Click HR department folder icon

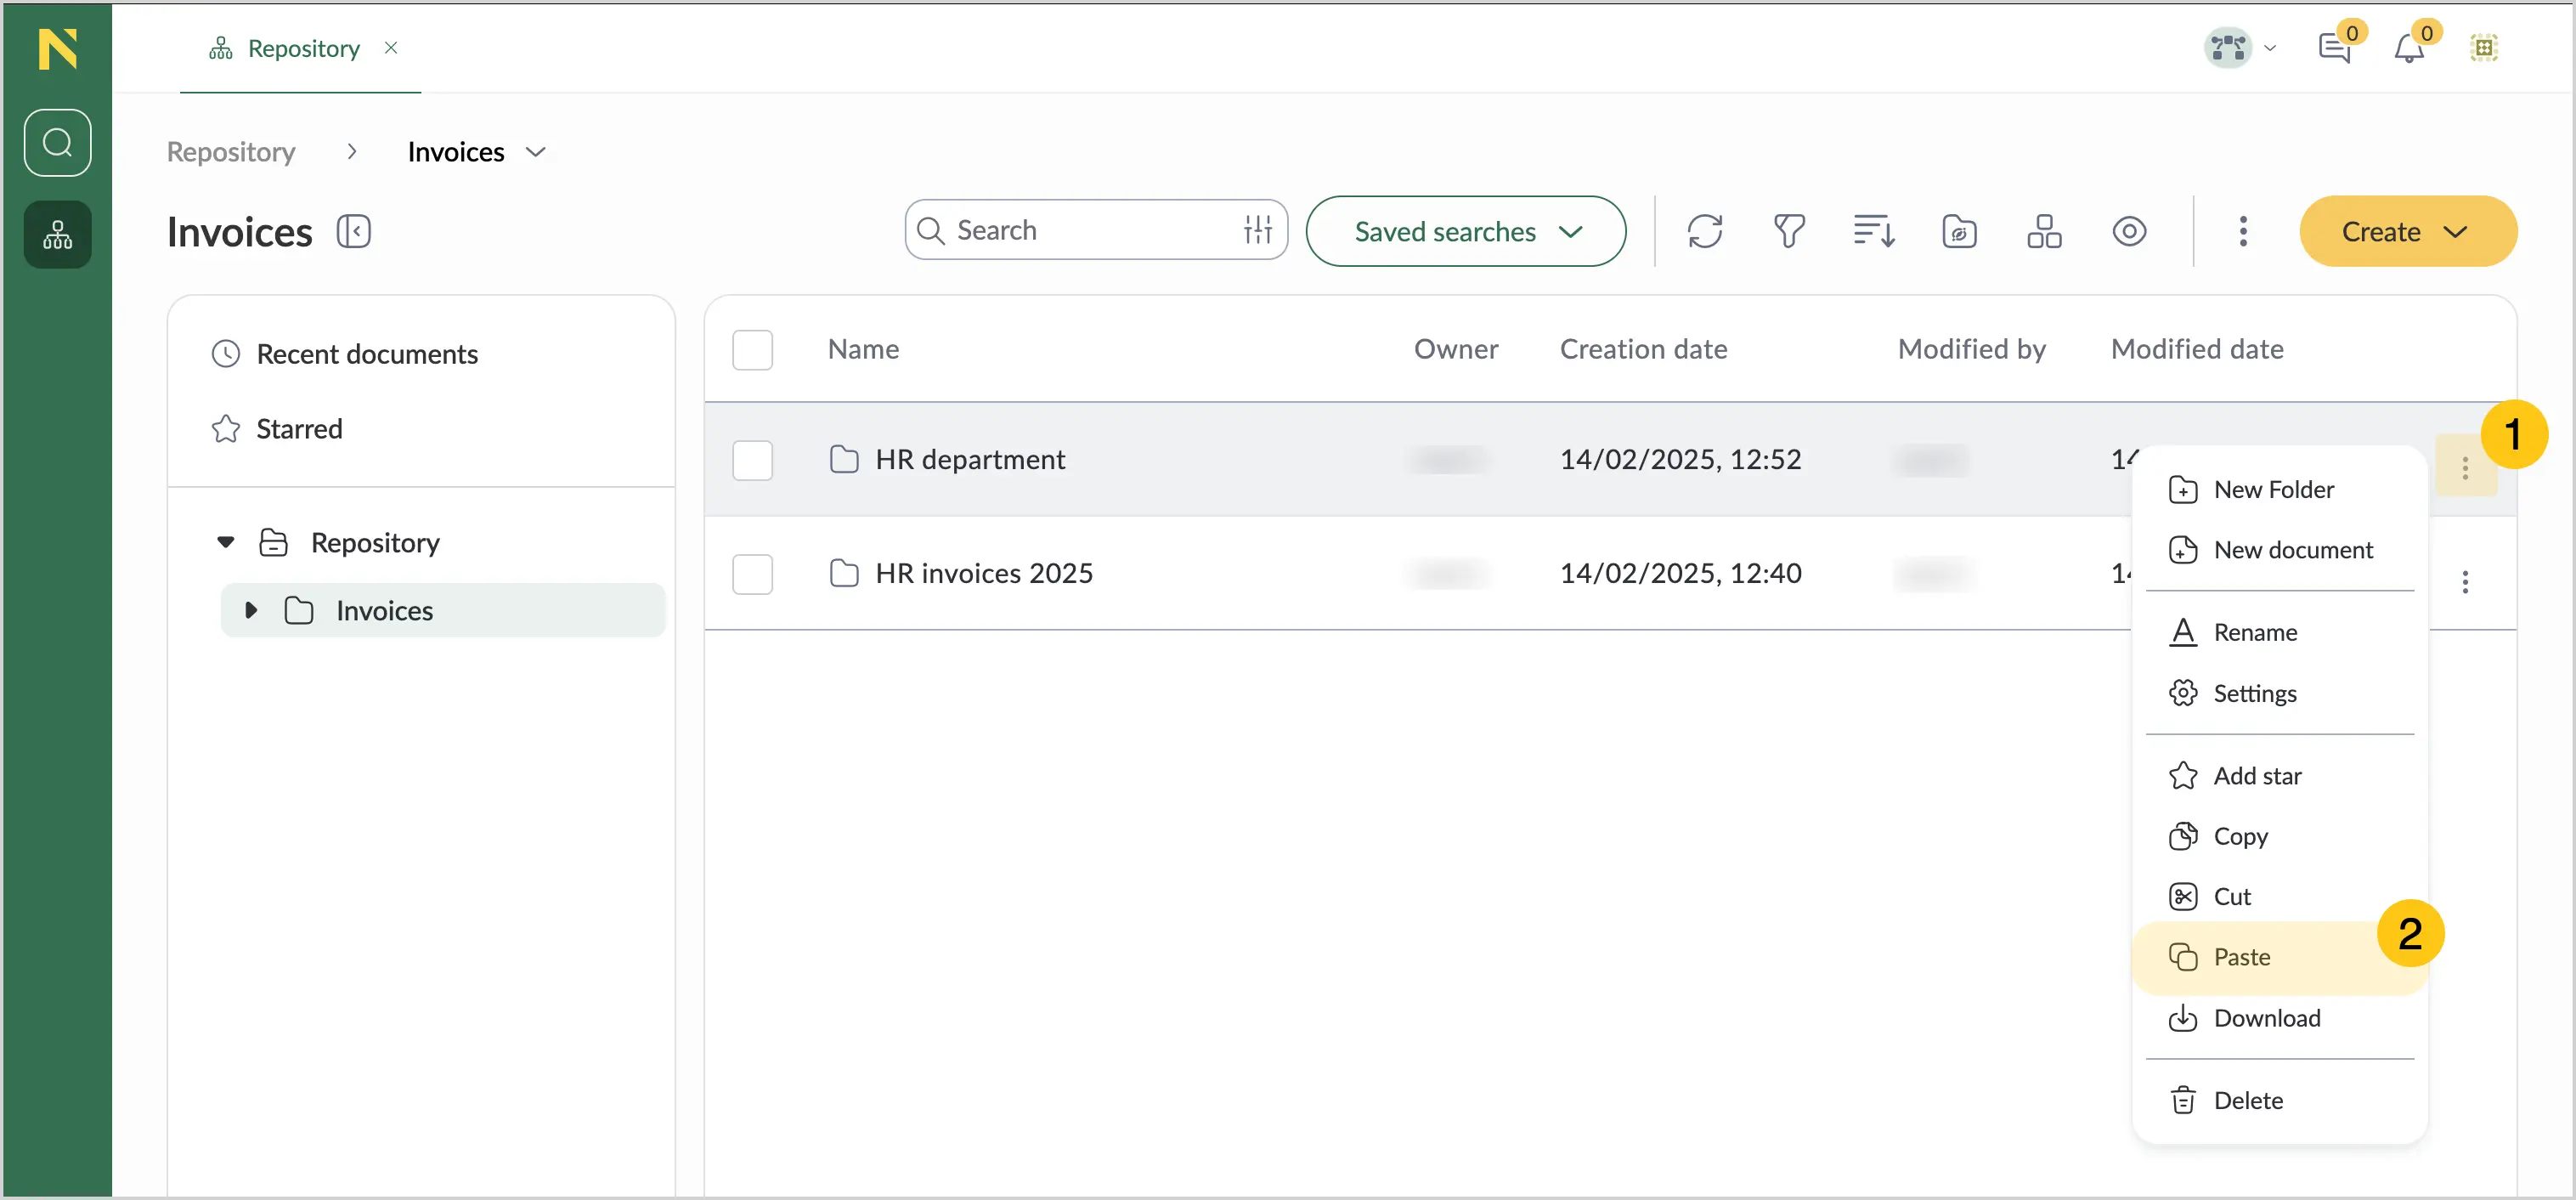[x=844, y=459]
